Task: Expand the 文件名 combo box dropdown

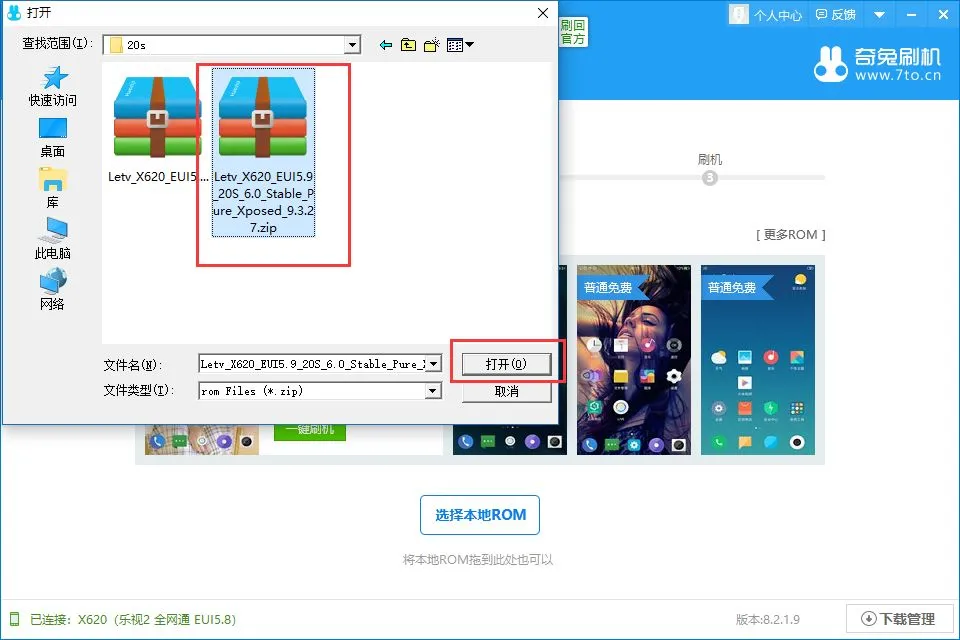Action: (433, 364)
